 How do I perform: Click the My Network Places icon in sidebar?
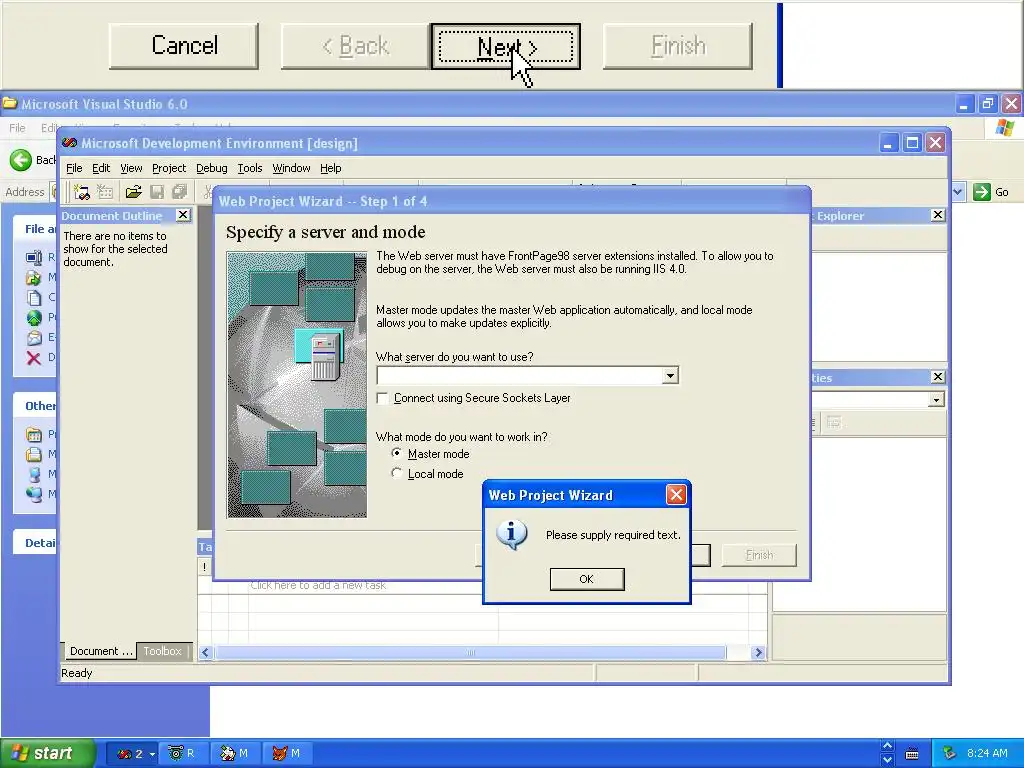[34, 494]
